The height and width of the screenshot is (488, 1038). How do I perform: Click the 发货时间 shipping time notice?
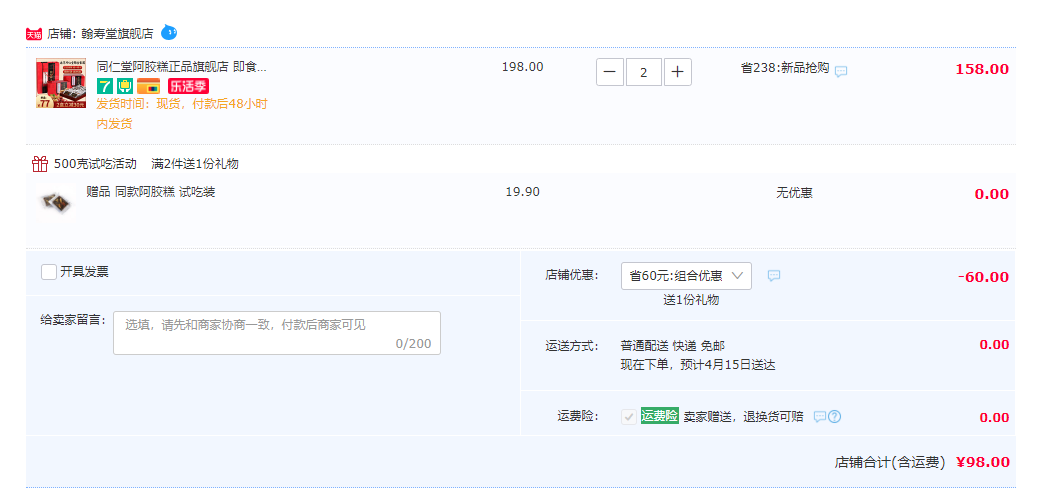[x=182, y=113]
